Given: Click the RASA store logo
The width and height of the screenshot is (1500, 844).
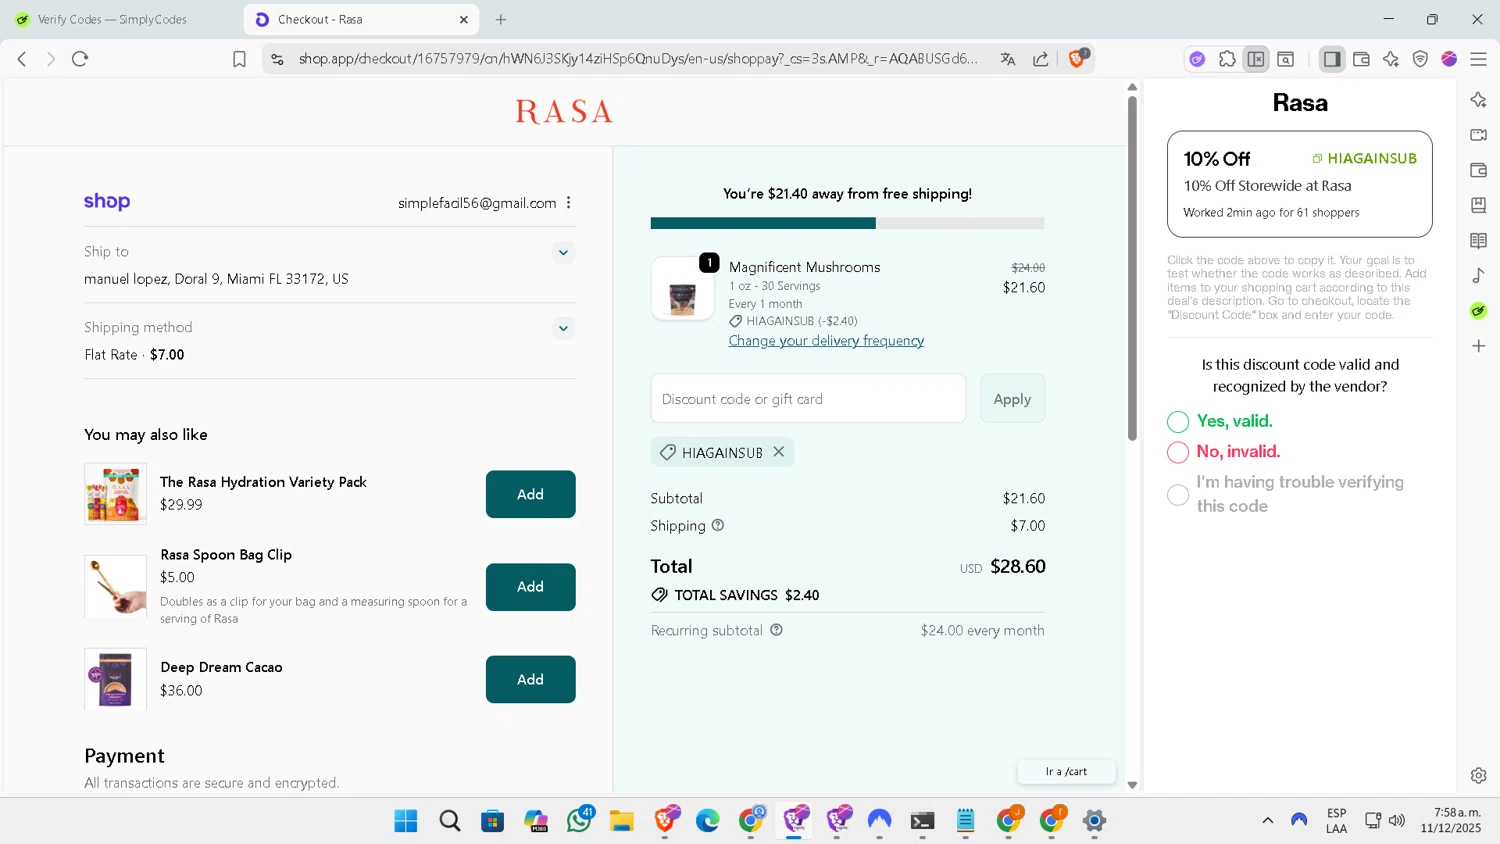Looking at the screenshot, I should click(564, 111).
